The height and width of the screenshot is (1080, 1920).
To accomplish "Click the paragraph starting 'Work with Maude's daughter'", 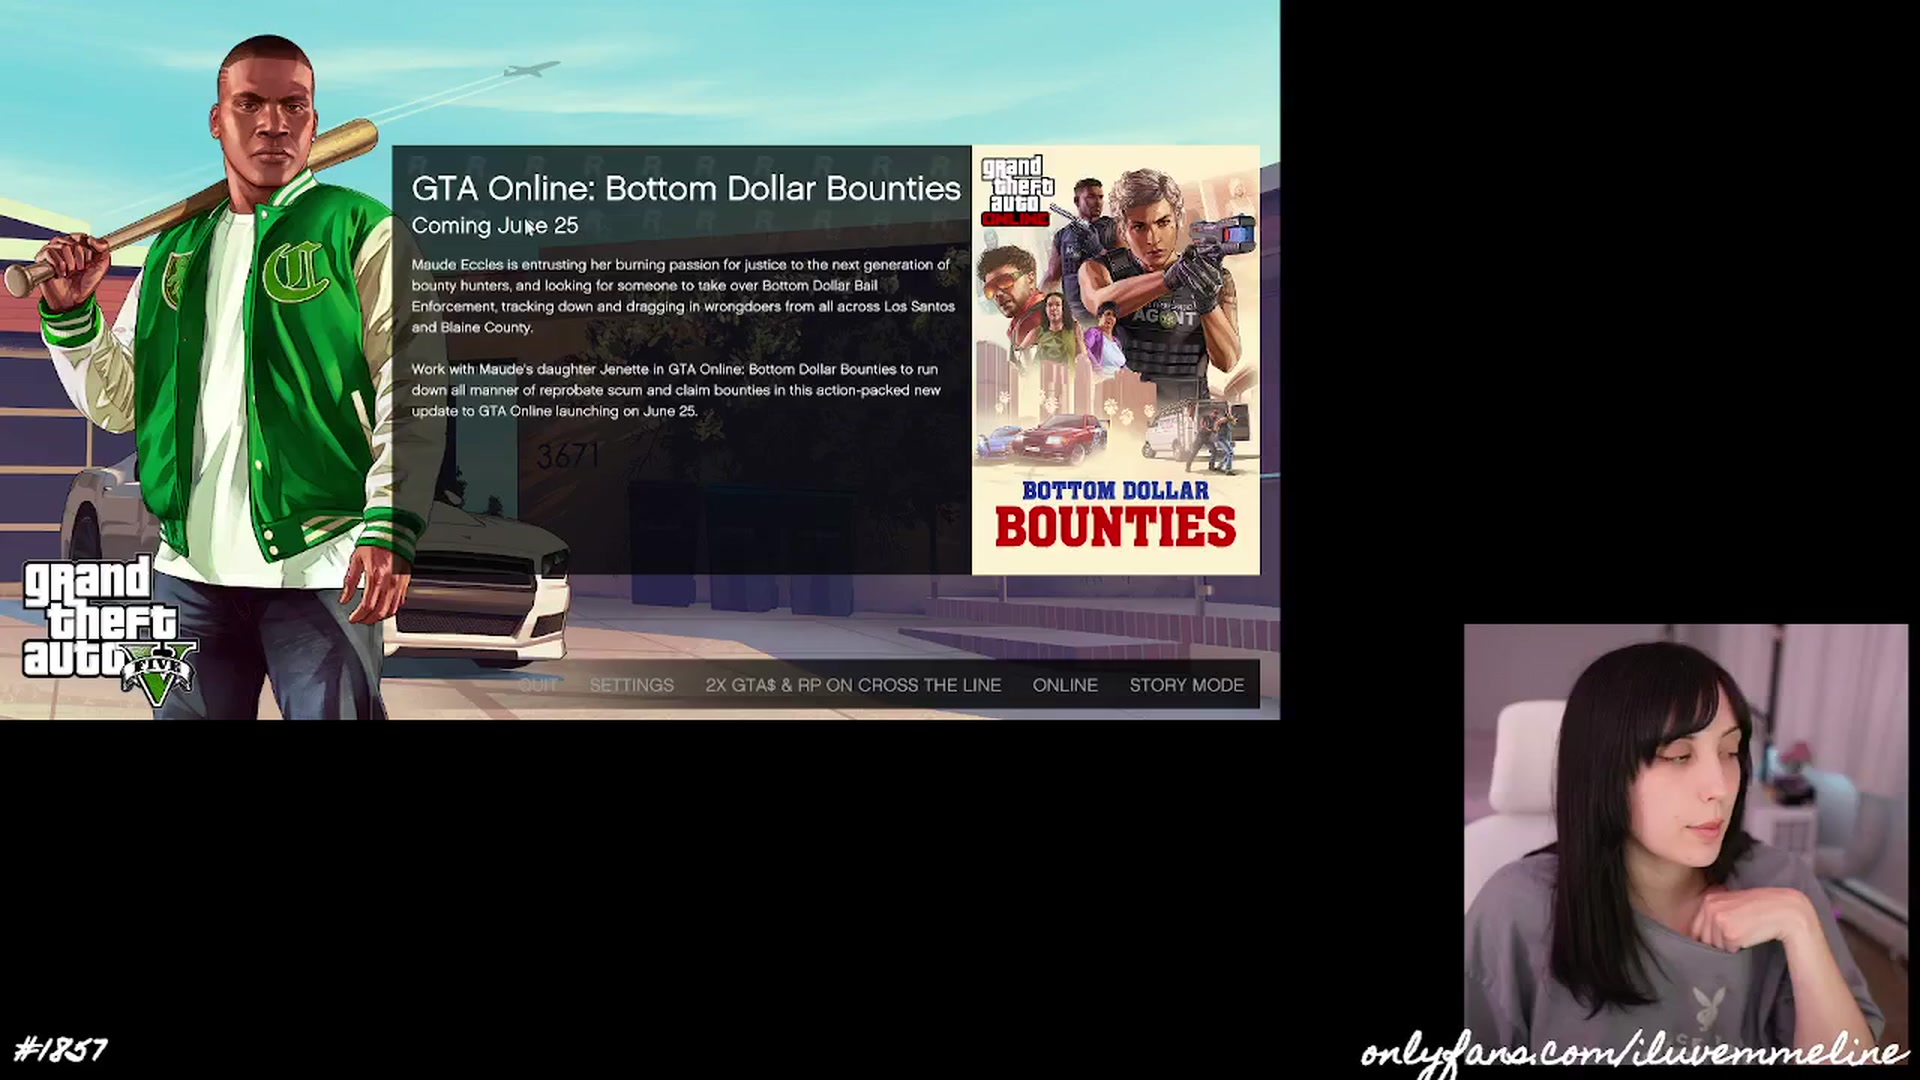I will click(676, 390).
